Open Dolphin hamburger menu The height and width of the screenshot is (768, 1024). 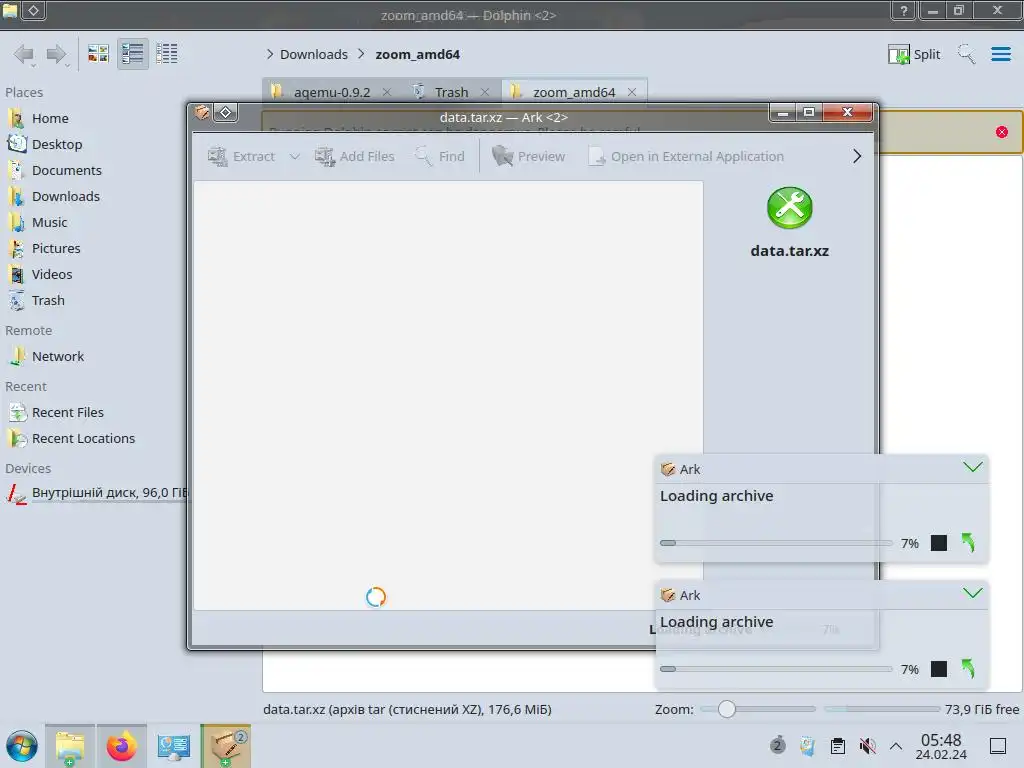click(1000, 54)
